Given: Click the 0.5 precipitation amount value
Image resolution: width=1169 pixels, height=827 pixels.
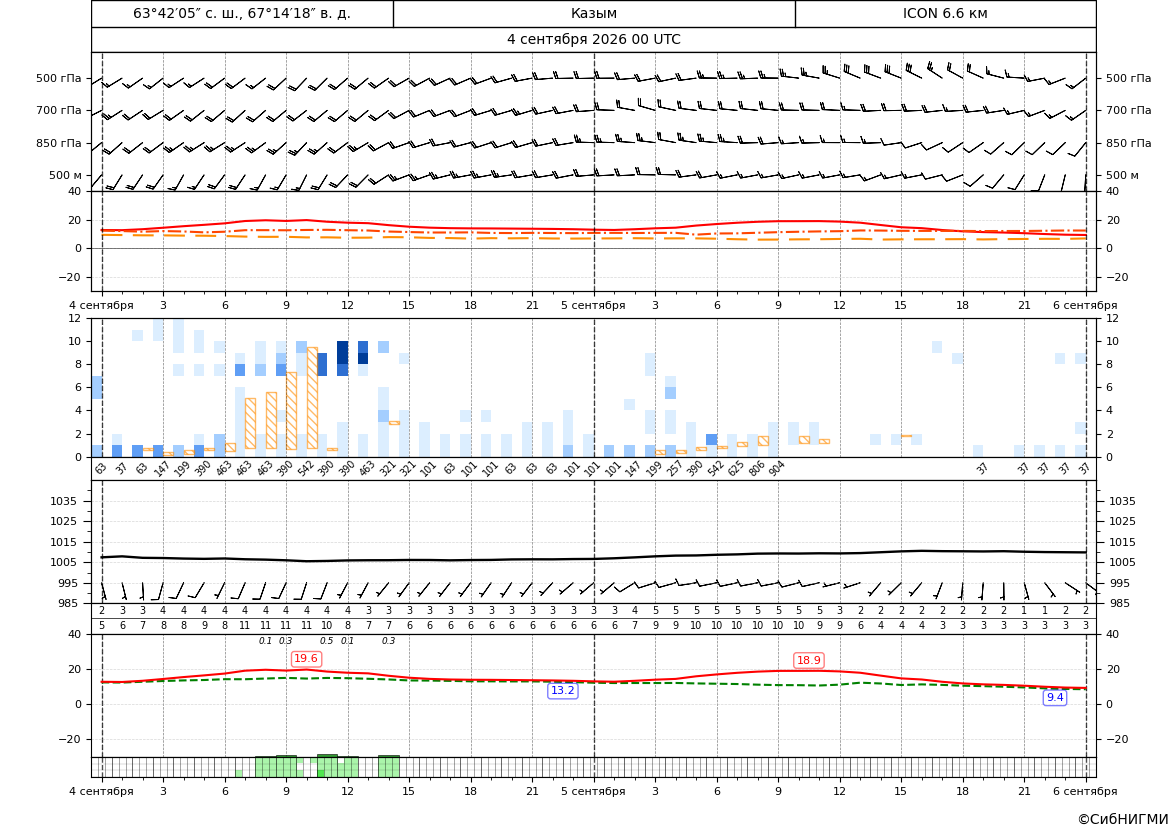Looking at the screenshot, I should point(327,641).
